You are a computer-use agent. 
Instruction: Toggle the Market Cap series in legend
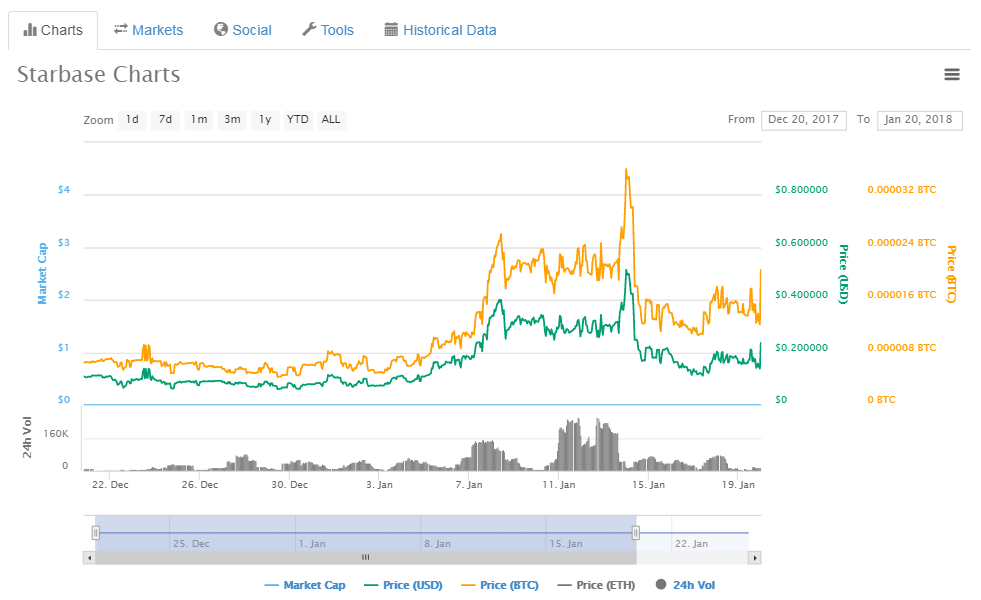[x=305, y=585]
